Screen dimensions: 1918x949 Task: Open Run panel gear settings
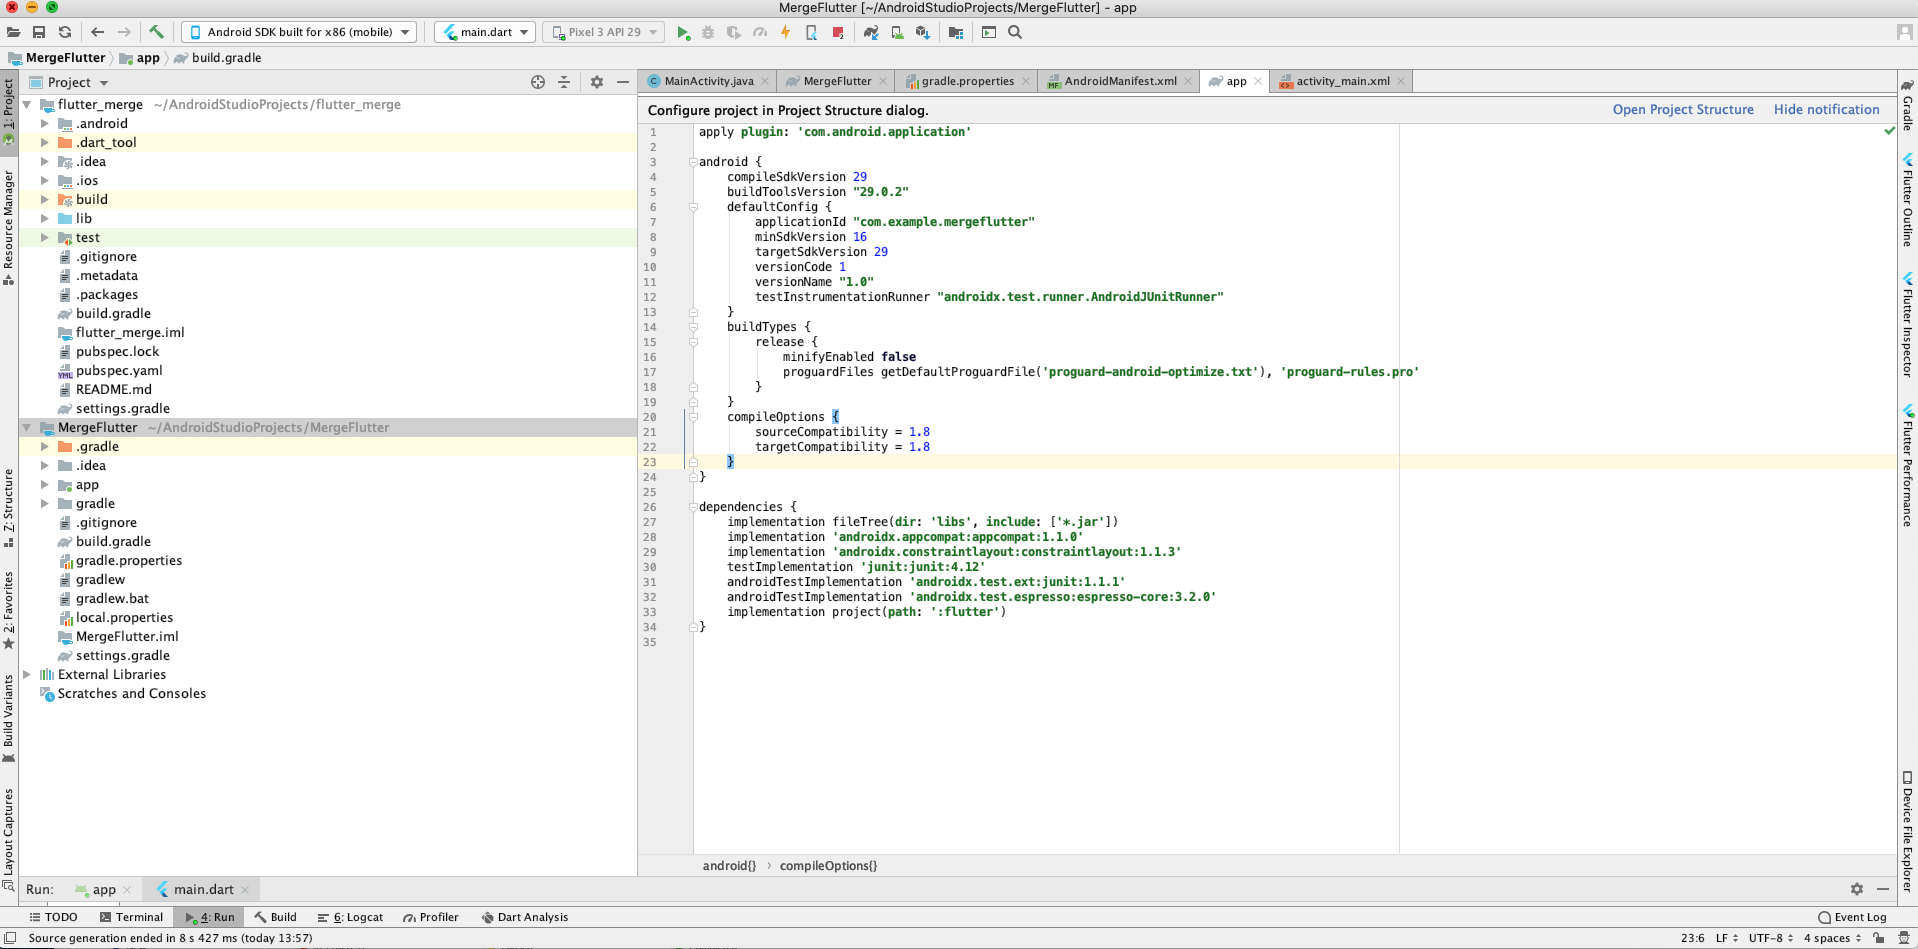(1857, 889)
